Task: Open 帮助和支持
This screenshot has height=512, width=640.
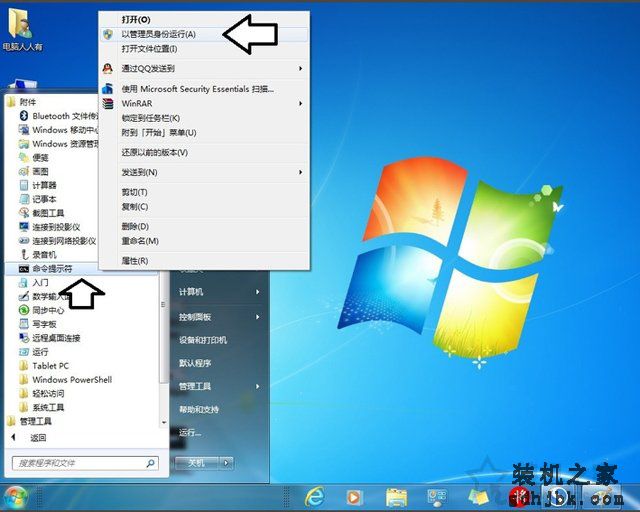Action: (199, 409)
